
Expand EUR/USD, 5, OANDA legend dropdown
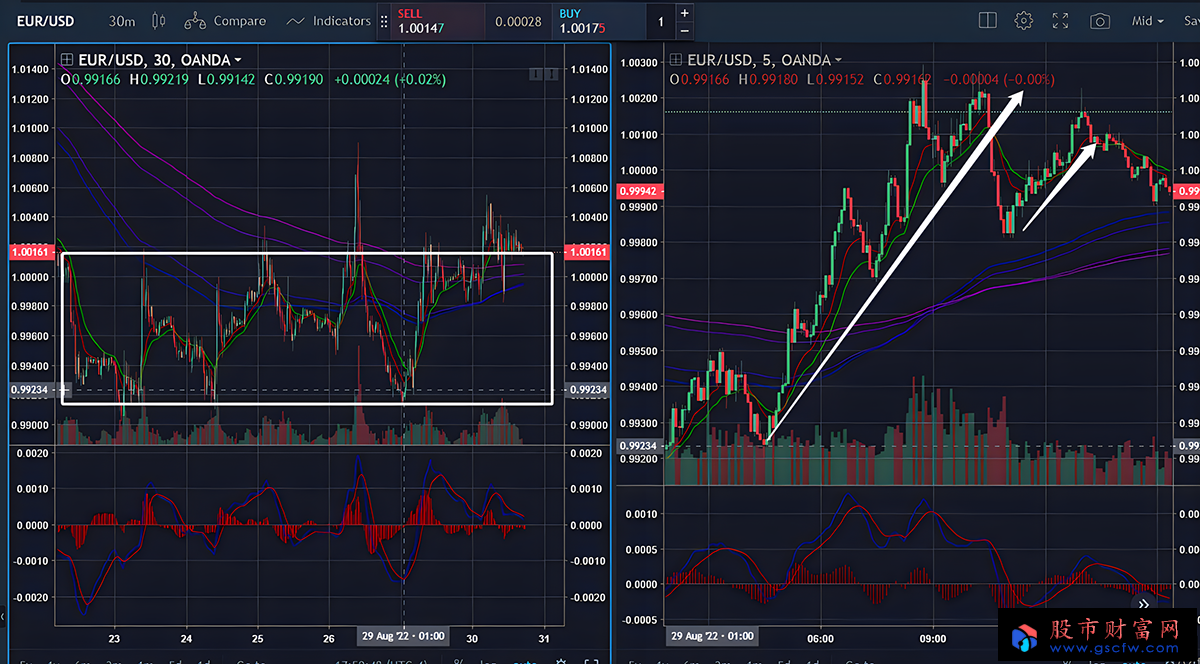coord(838,61)
